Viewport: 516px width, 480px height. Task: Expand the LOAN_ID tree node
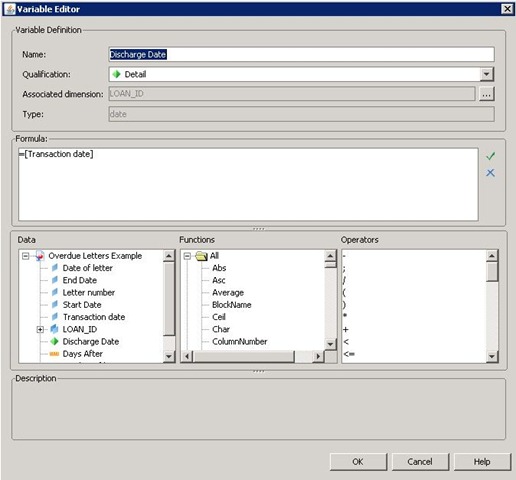click(x=40, y=329)
